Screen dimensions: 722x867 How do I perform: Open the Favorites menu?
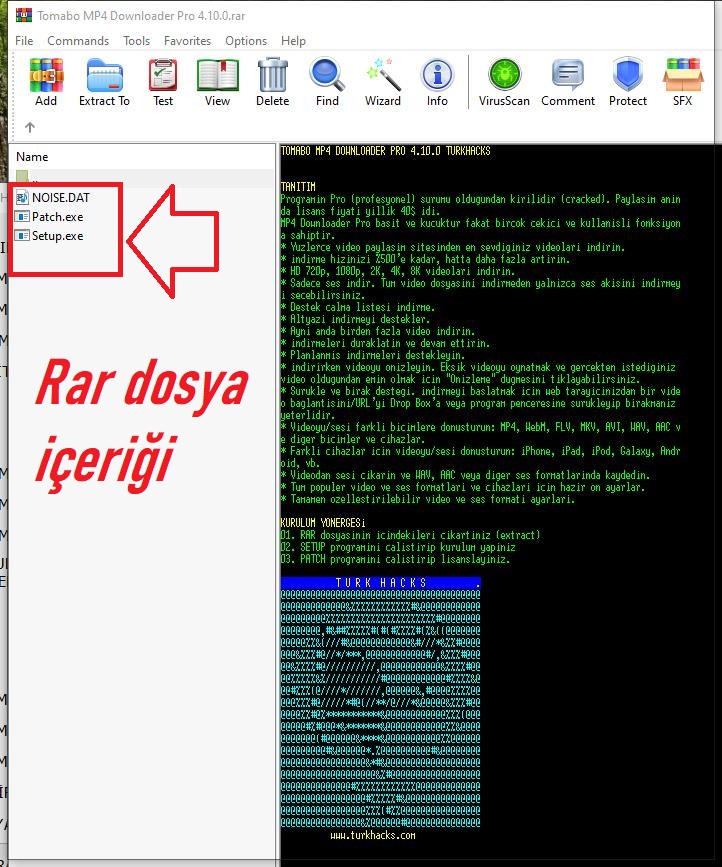[187, 41]
